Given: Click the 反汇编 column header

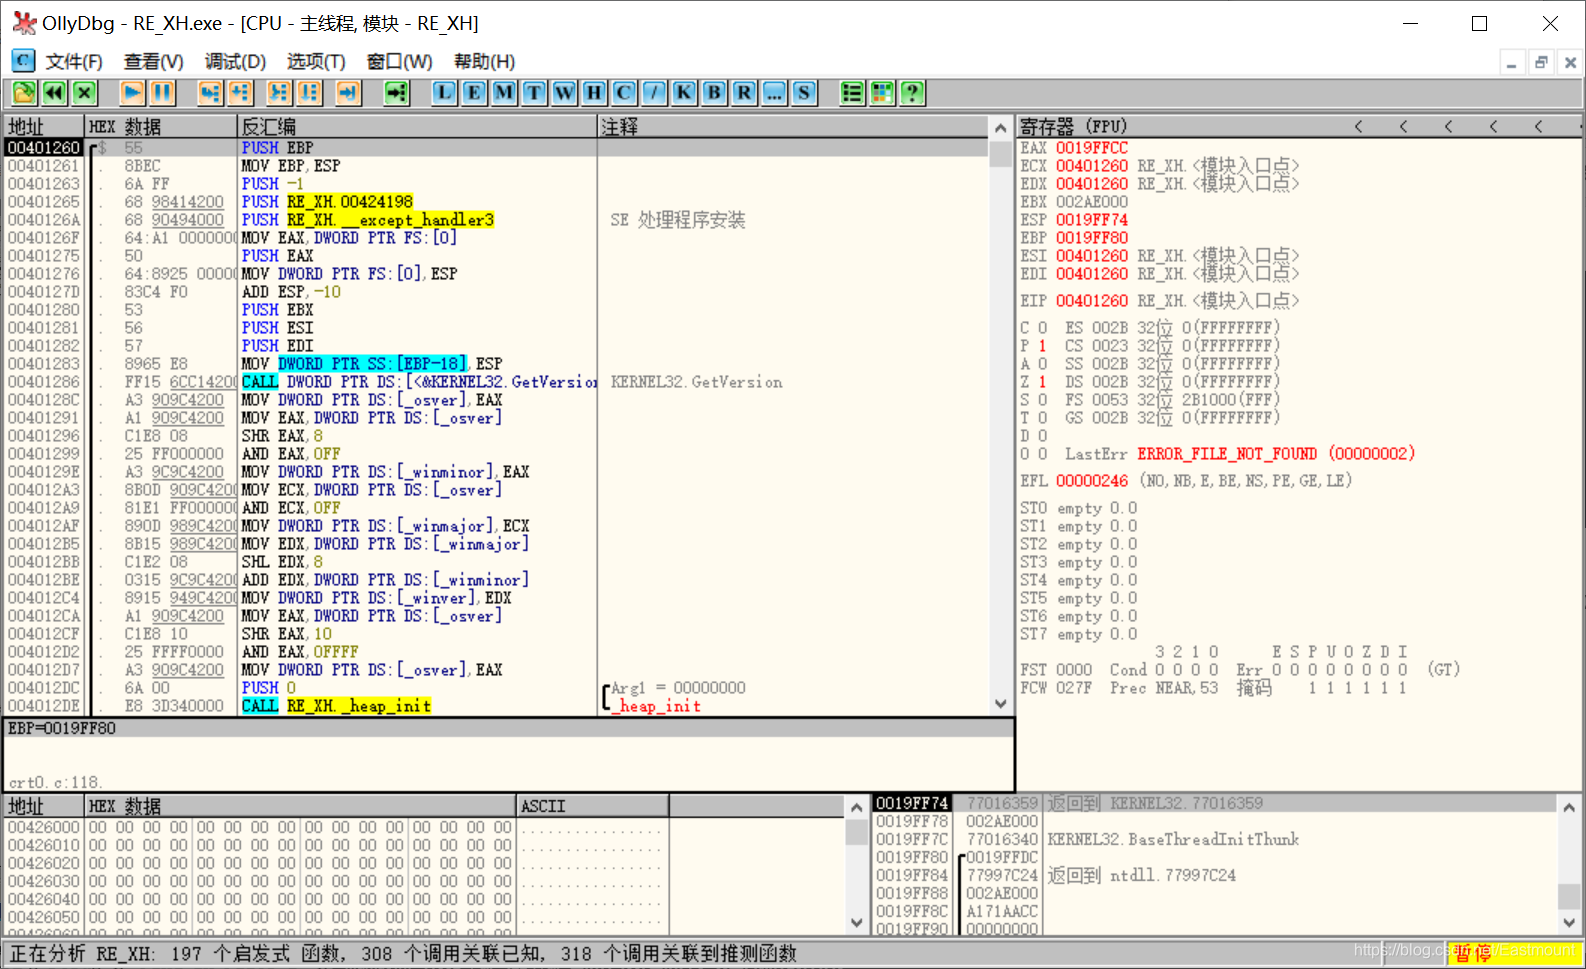Looking at the screenshot, I should pyautogui.click(x=417, y=127).
